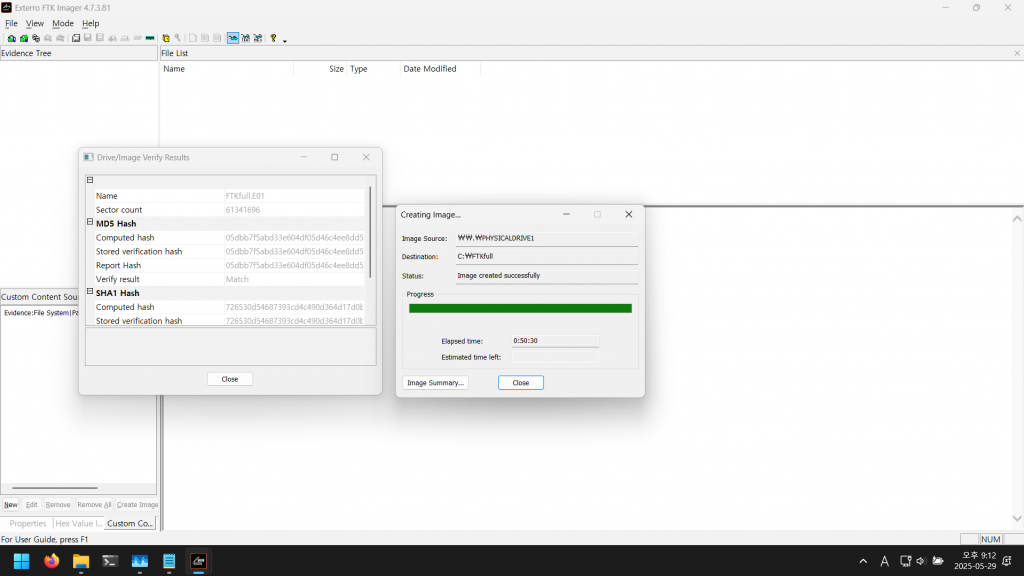Open the File menu
The width and height of the screenshot is (1024, 576).
click(11, 24)
